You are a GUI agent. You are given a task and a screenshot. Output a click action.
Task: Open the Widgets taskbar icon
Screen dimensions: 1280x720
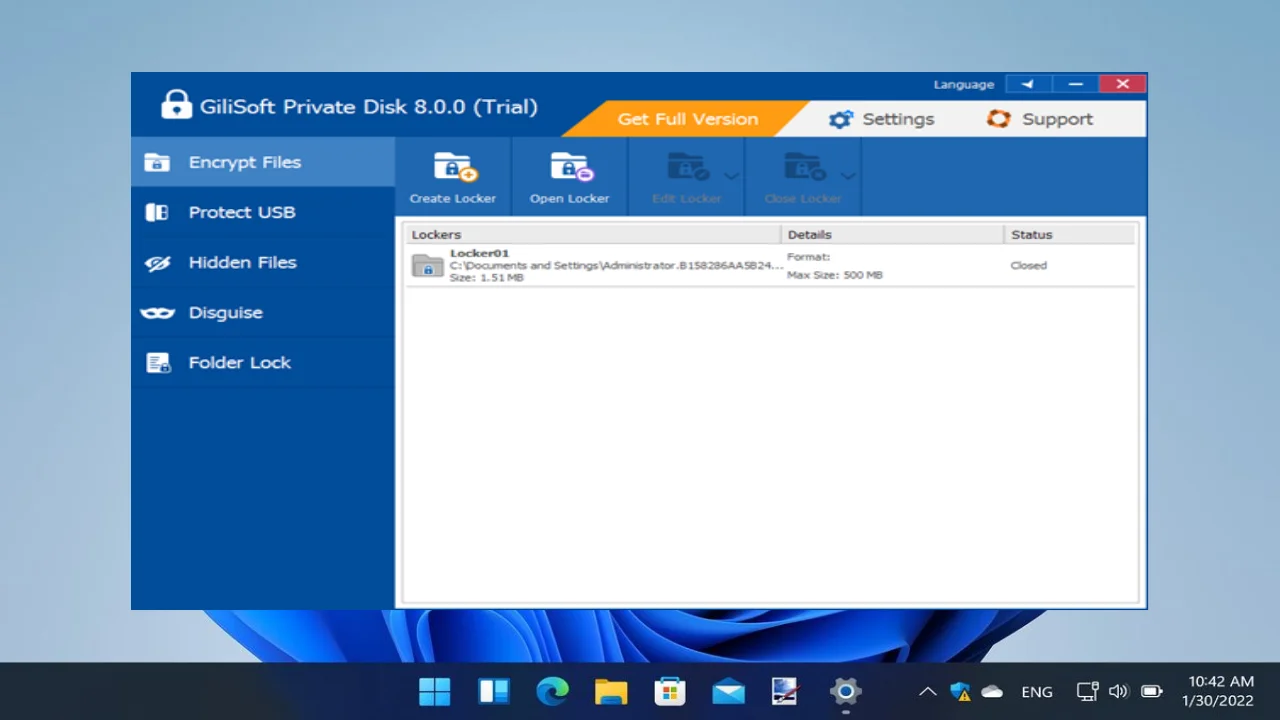click(494, 691)
